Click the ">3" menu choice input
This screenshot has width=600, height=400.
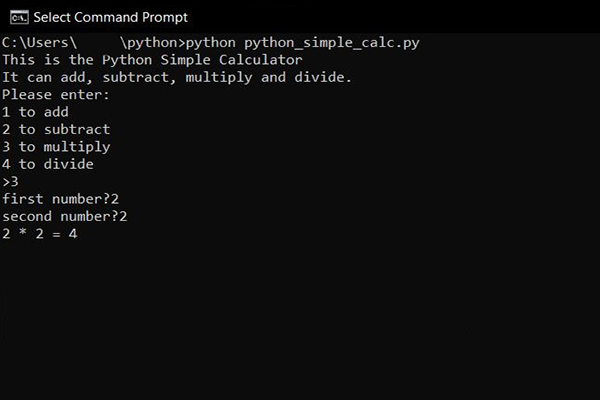10,181
